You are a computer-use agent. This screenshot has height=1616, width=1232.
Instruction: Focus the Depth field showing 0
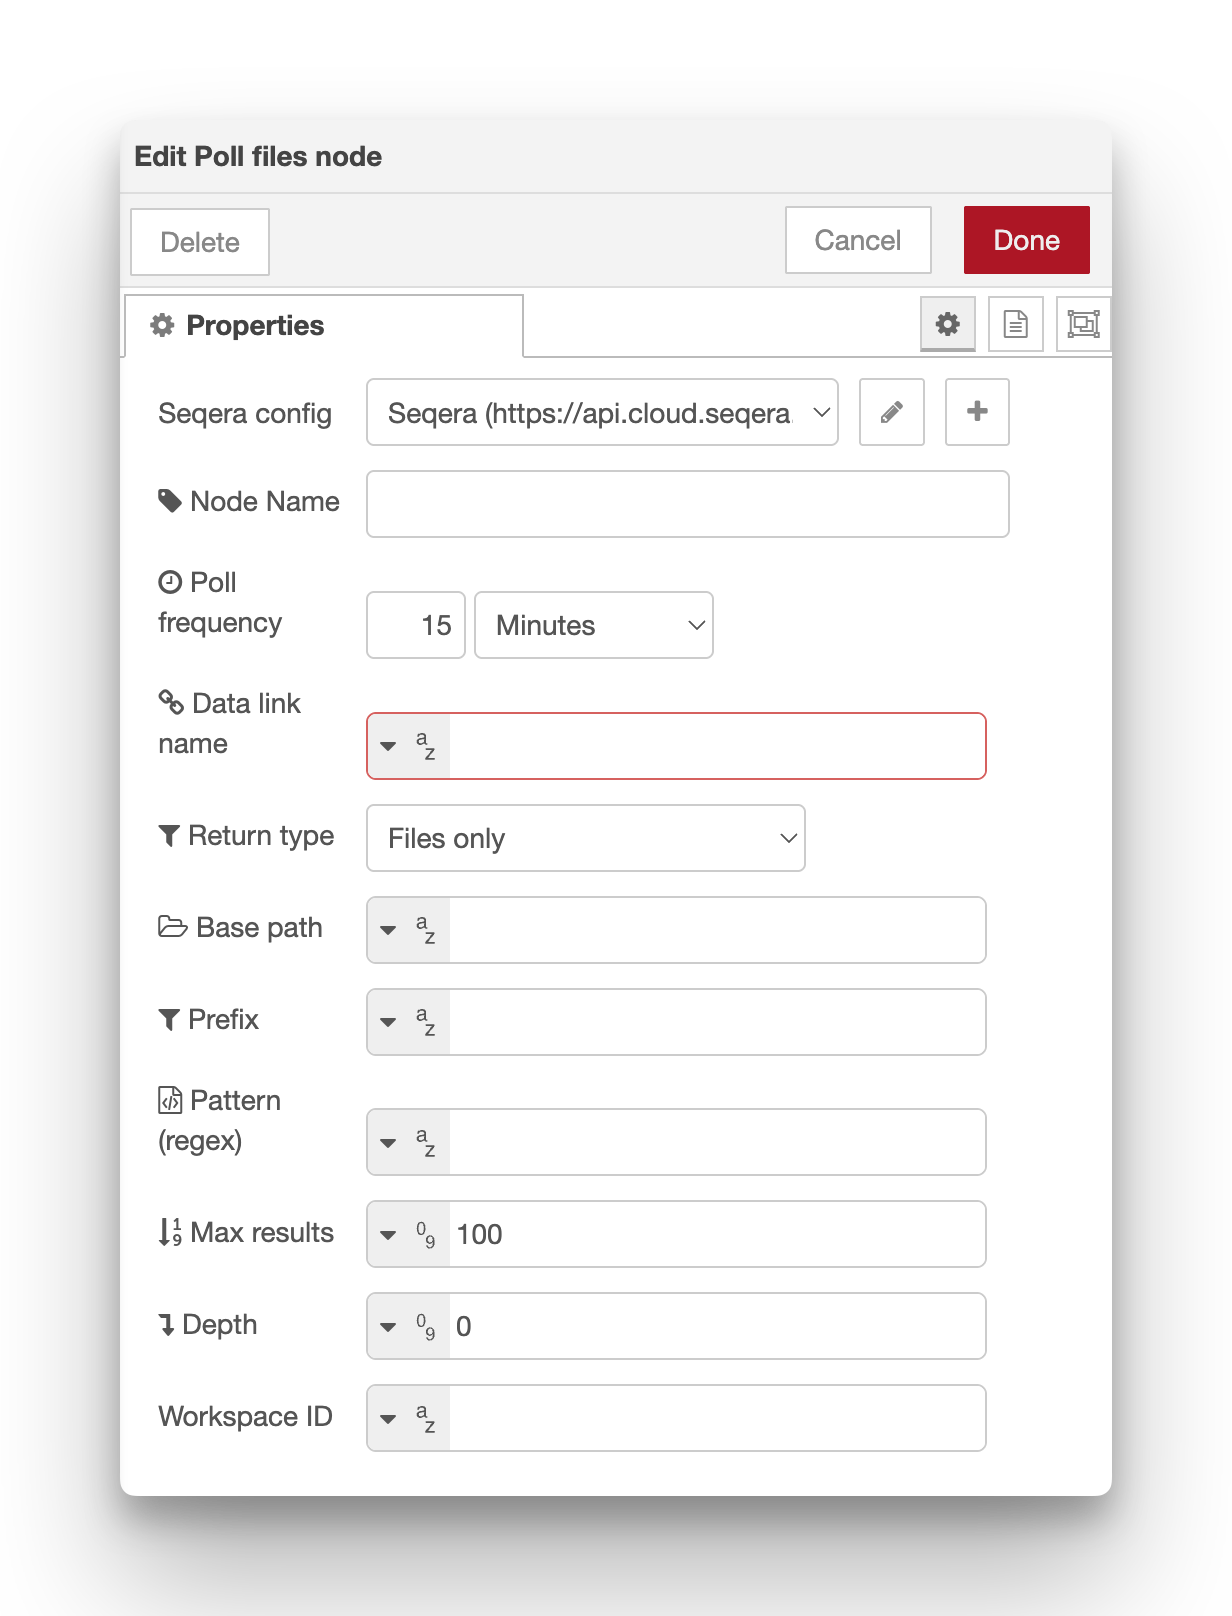717,1326
